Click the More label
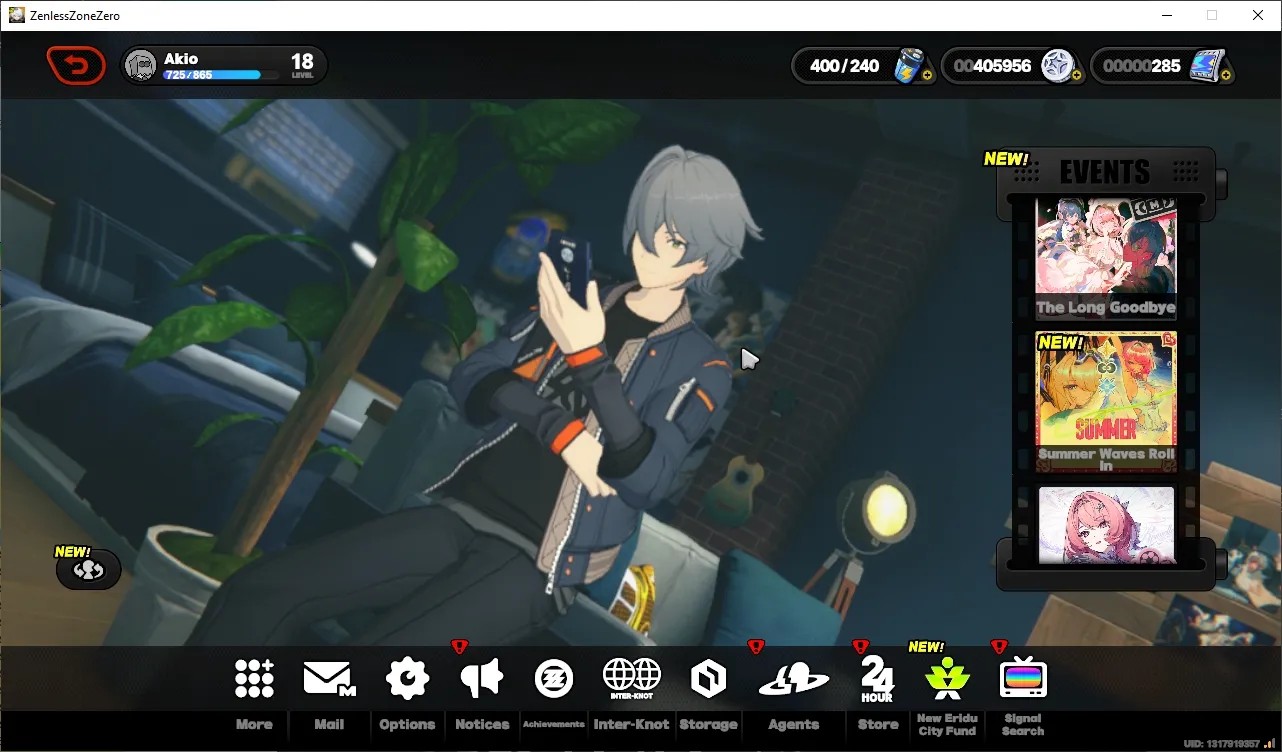This screenshot has height=752, width=1282. pyautogui.click(x=254, y=725)
